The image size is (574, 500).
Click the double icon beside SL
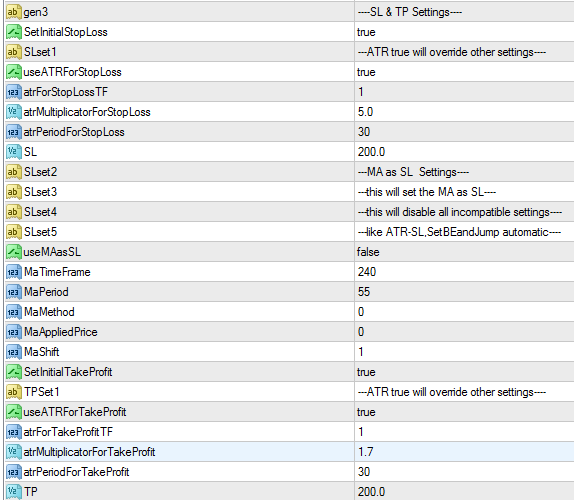14,152
